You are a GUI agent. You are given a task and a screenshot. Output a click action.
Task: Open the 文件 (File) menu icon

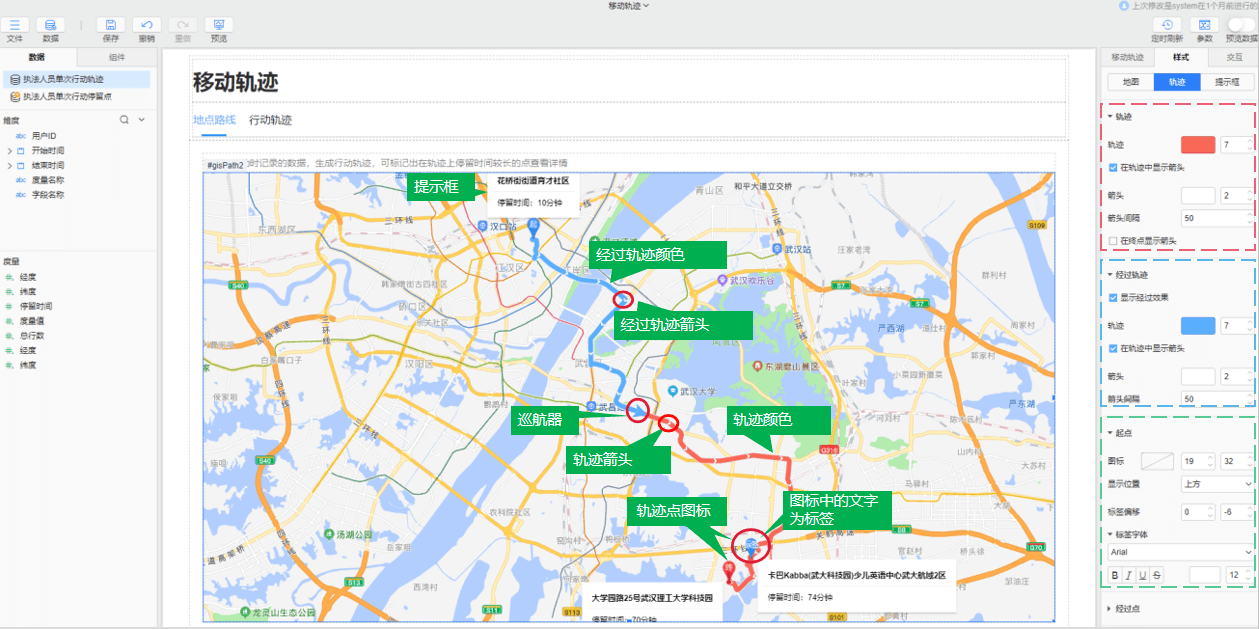coord(14,25)
